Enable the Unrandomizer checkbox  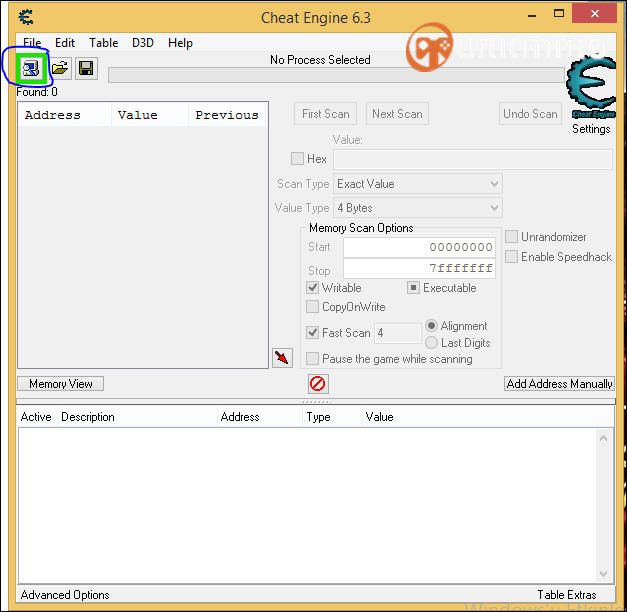(x=511, y=236)
